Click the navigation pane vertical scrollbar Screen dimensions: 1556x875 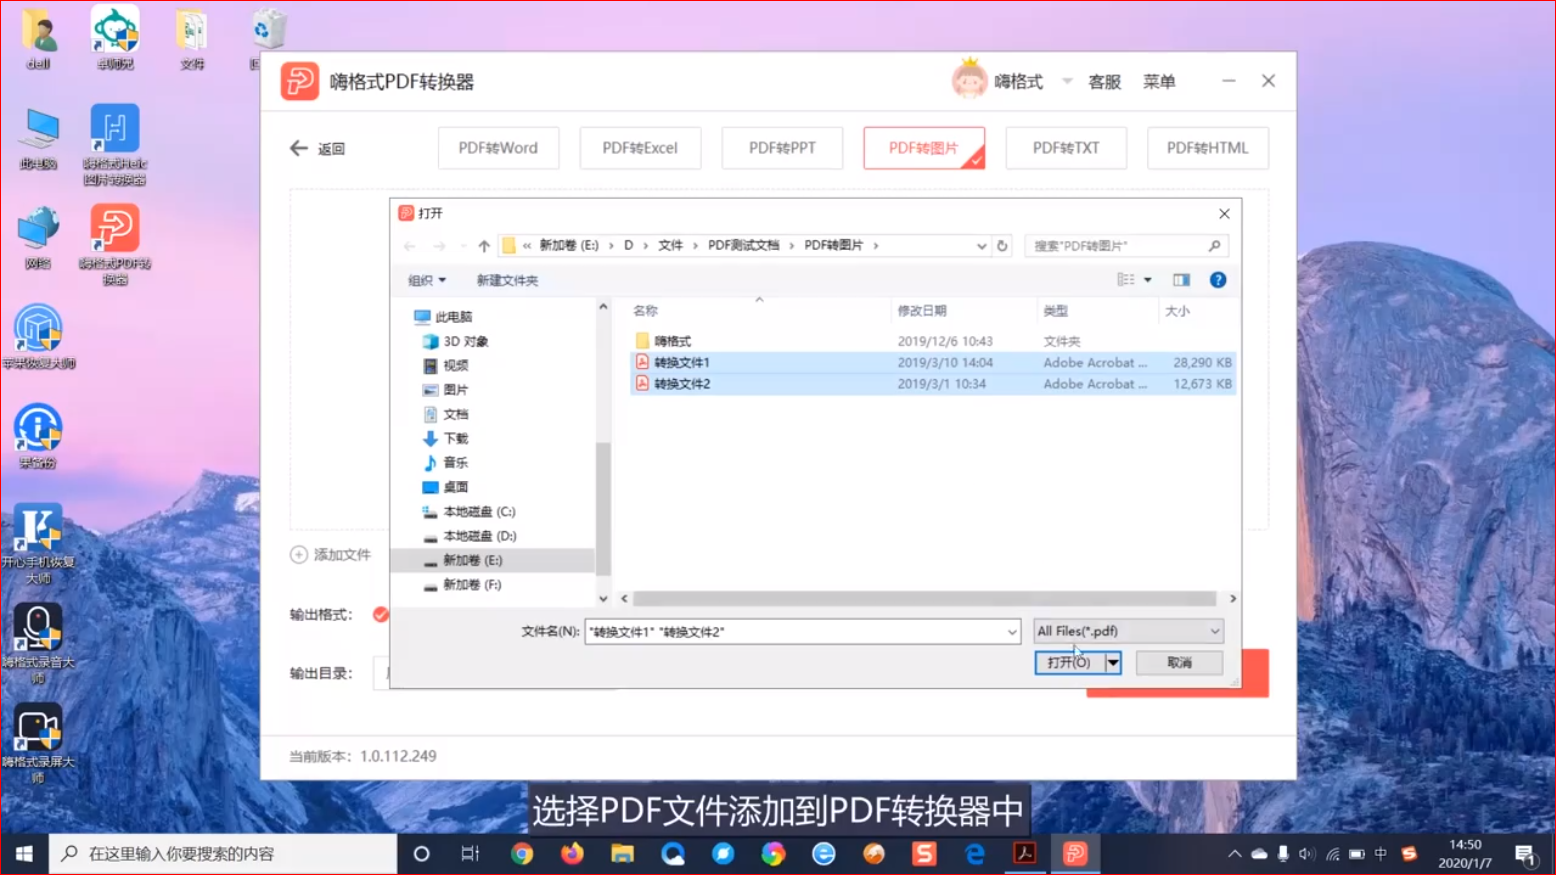603,508
